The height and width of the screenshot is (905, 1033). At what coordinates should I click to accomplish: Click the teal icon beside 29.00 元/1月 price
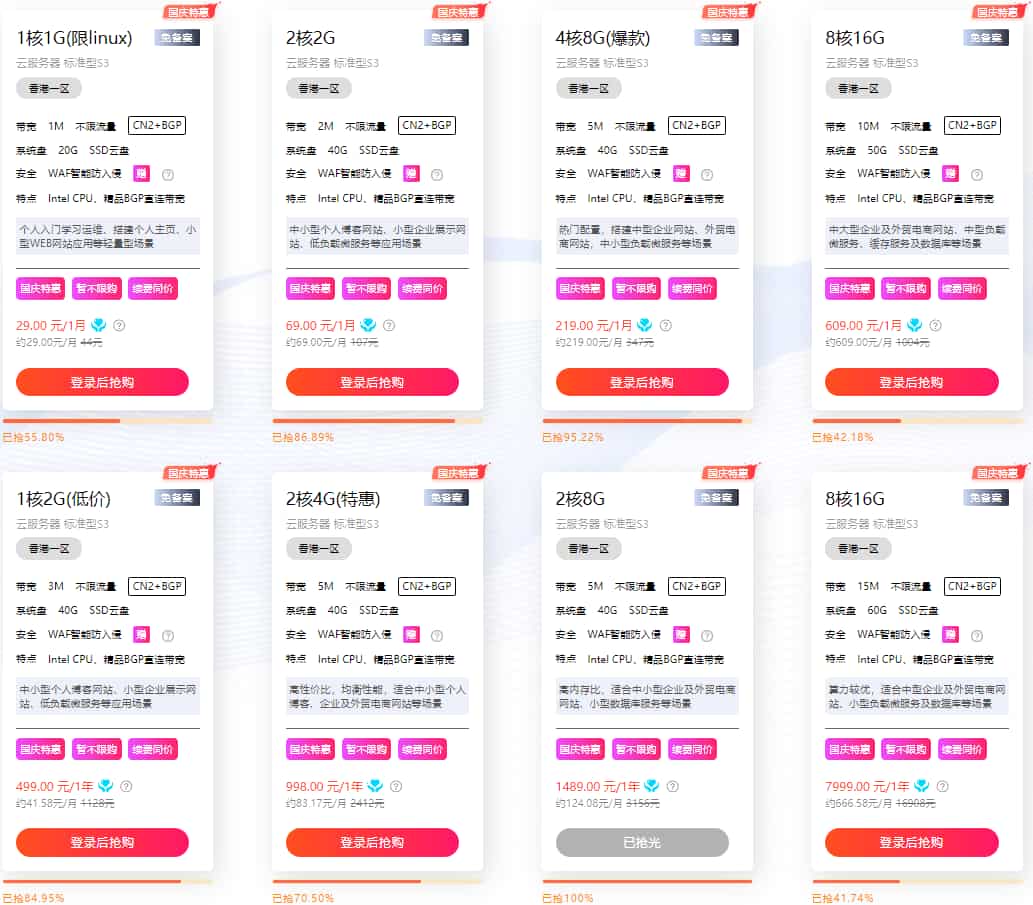pyautogui.click(x=98, y=325)
